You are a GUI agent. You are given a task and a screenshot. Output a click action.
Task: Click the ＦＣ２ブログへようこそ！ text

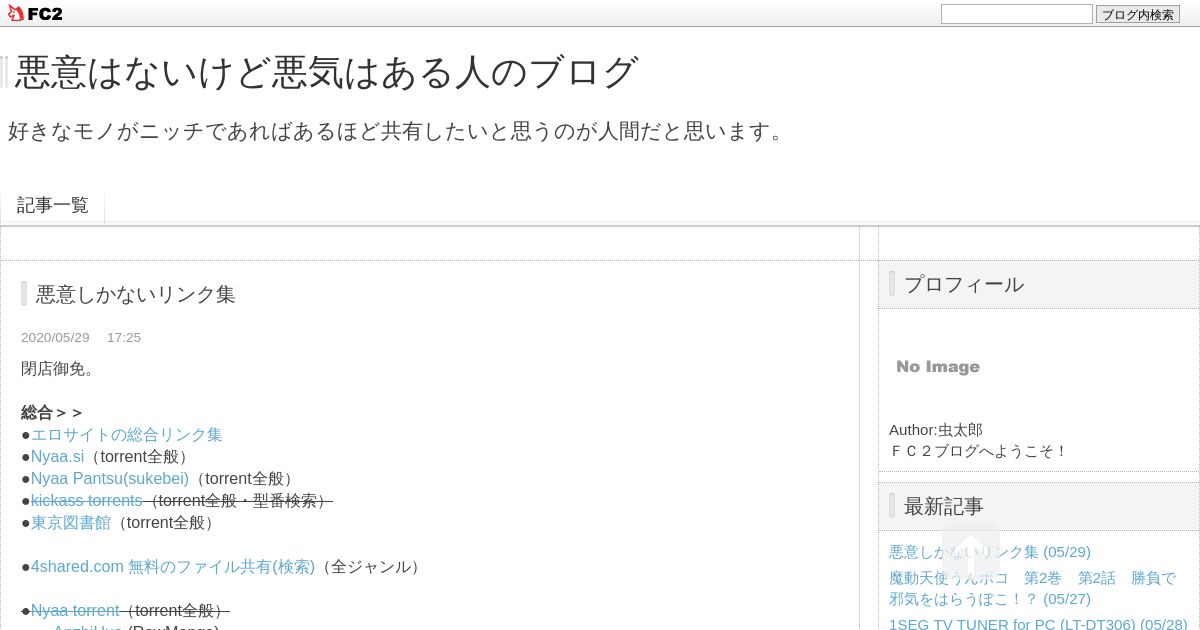(979, 451)
